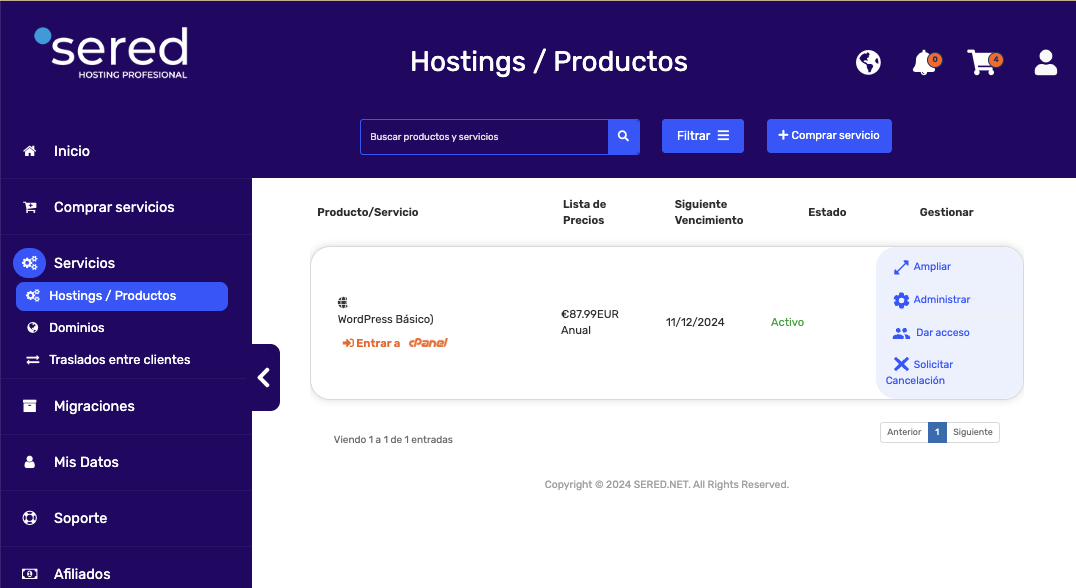Click the Sered logo
This screenshot has height=588, width=1076.
(x=111, y=53)
